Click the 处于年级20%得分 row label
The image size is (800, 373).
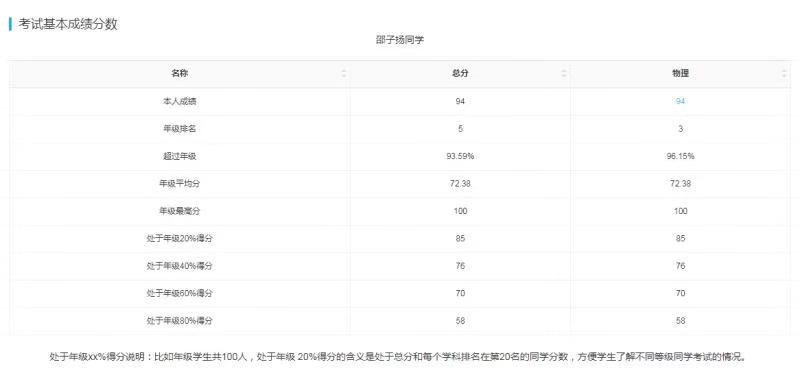[x=180, y=239]
